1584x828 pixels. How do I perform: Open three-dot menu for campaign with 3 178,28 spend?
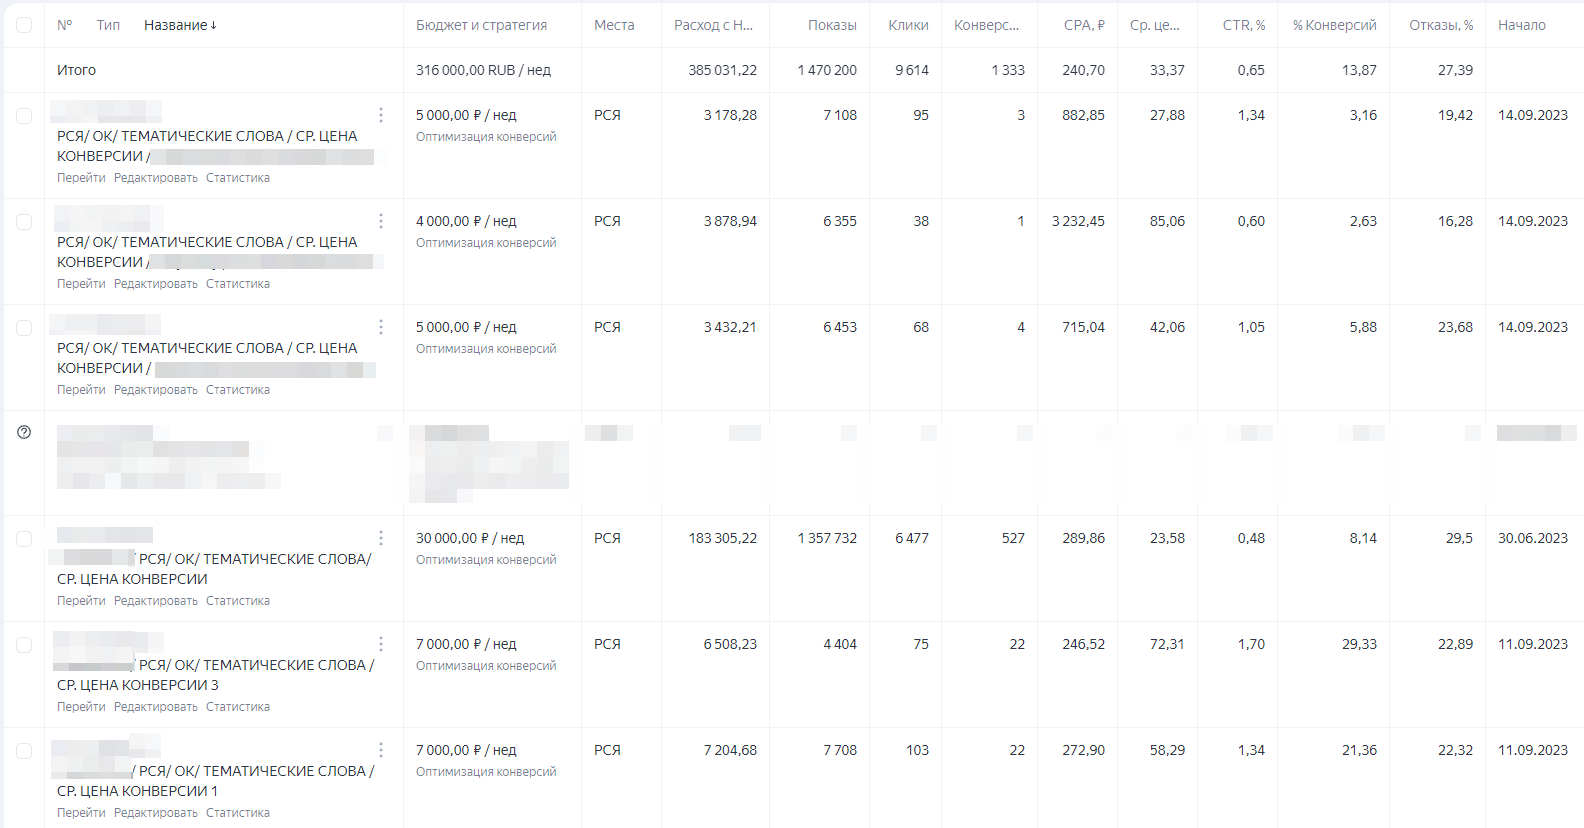[x=381, y=115]
